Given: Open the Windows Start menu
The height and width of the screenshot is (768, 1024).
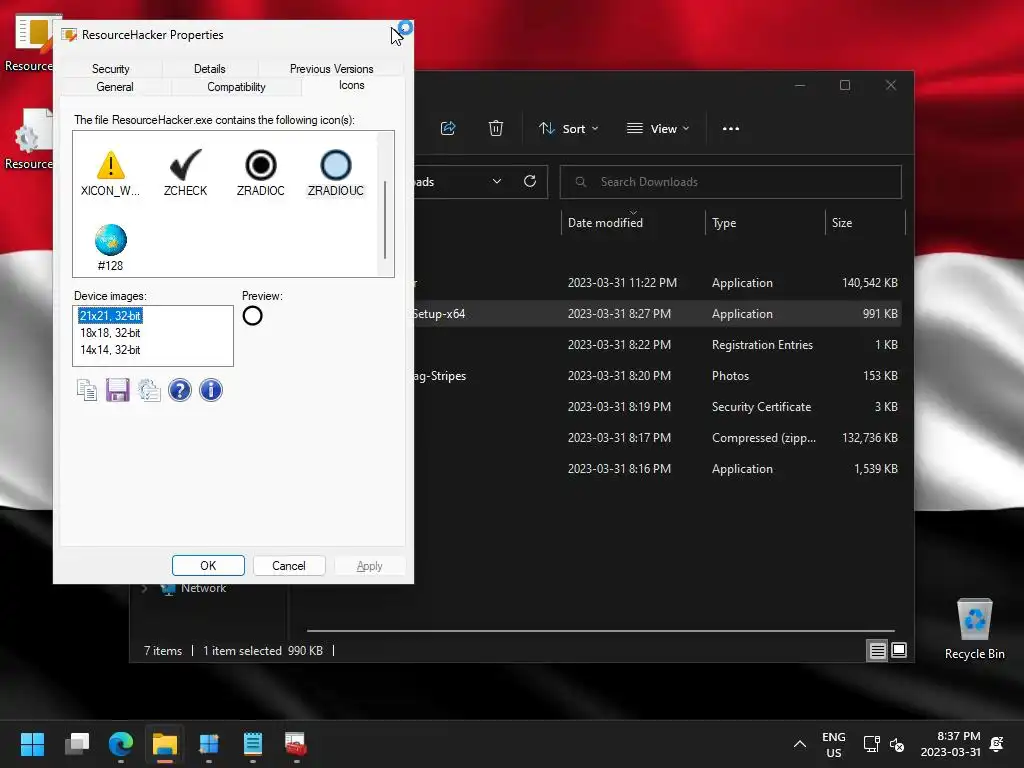Looking at the screenshot, I should (x=32, y=744).
